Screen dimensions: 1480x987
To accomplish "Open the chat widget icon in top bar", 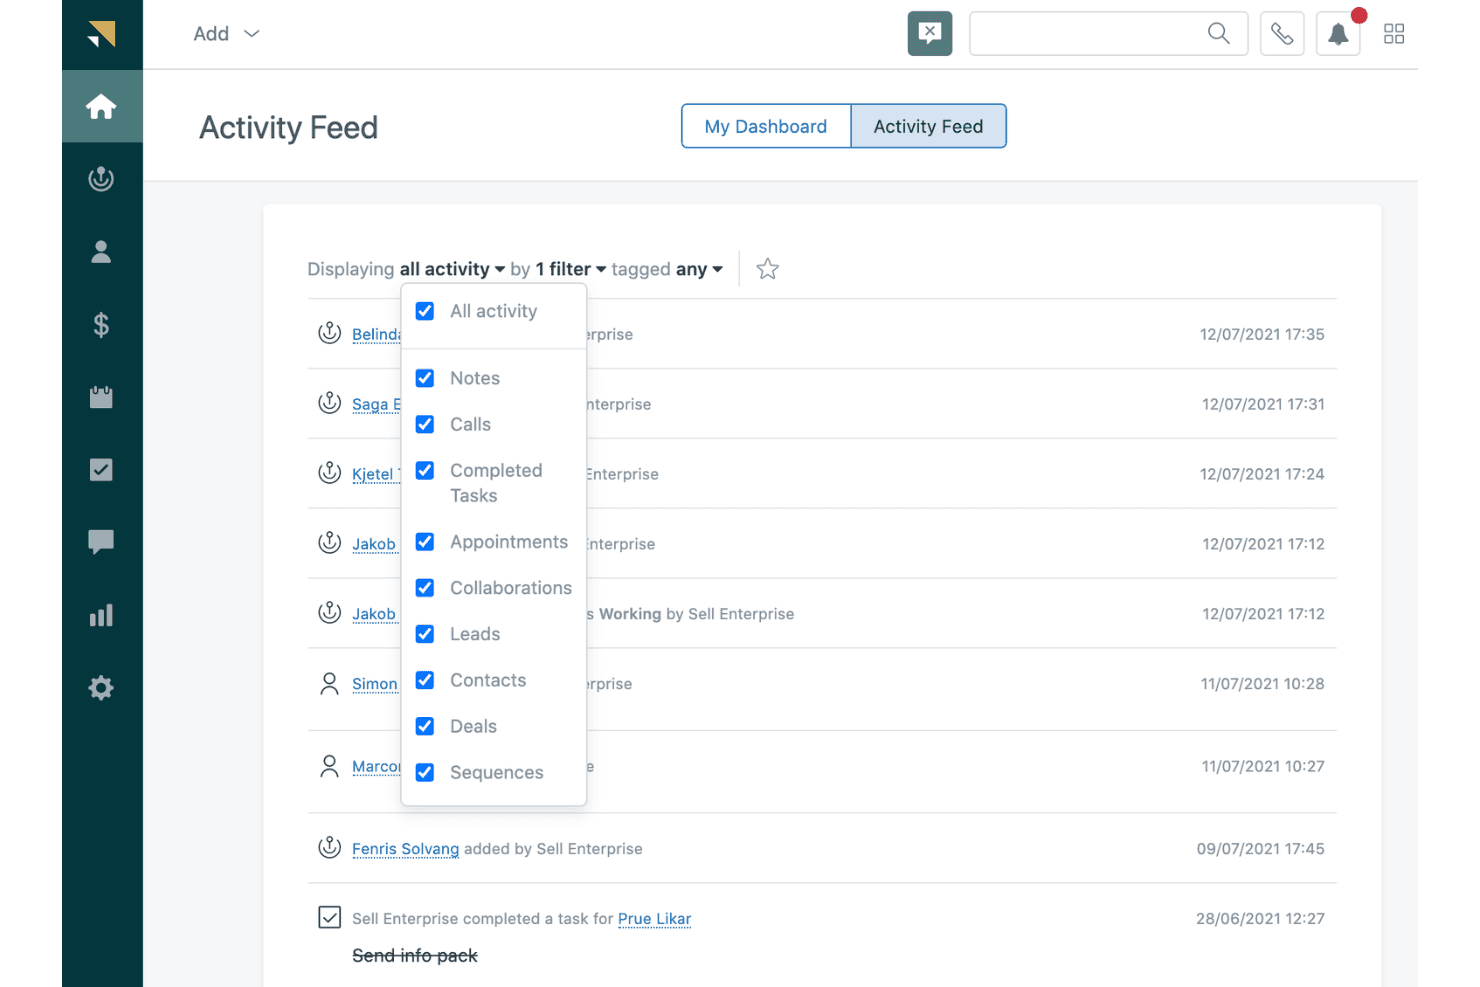I will click(930, 34).
